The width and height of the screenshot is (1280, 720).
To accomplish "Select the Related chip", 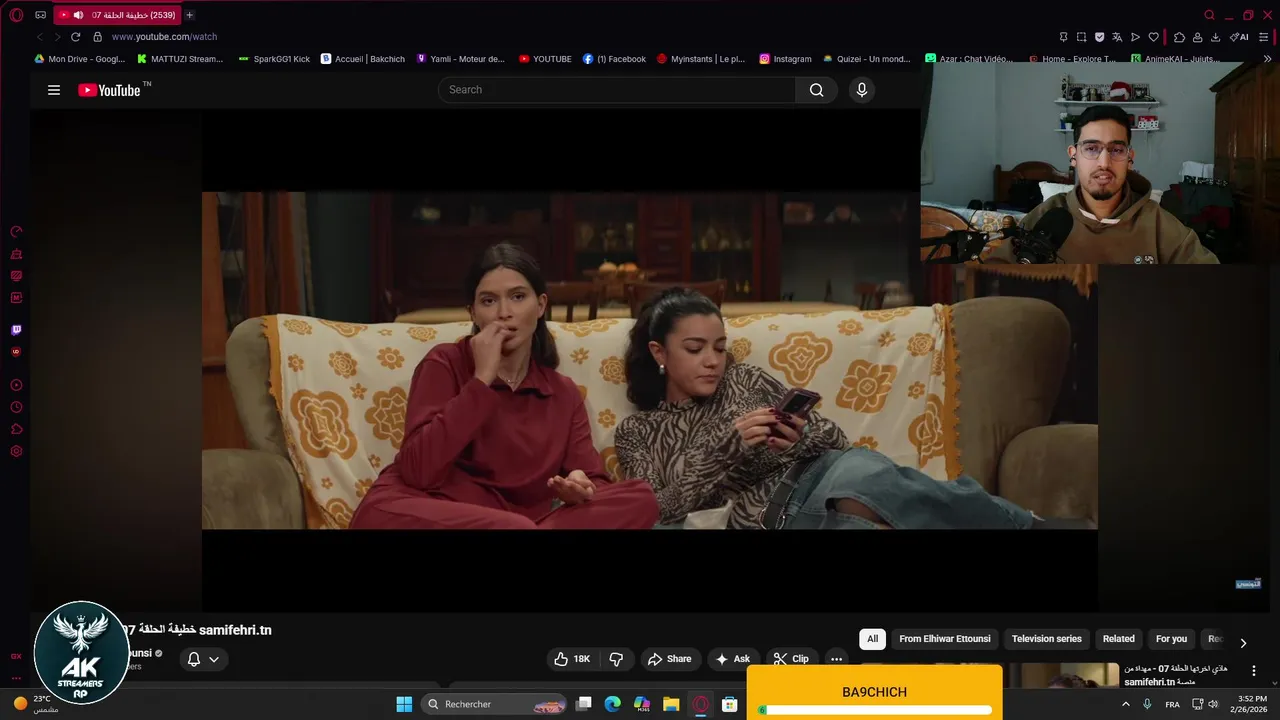I will coord(1119,639).
